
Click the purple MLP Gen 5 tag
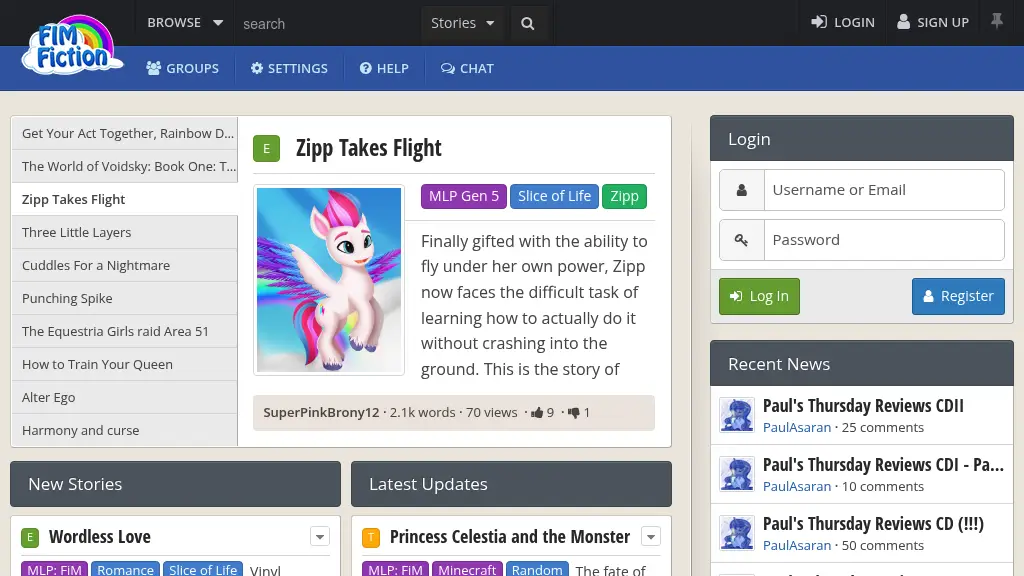click(463, 196)
